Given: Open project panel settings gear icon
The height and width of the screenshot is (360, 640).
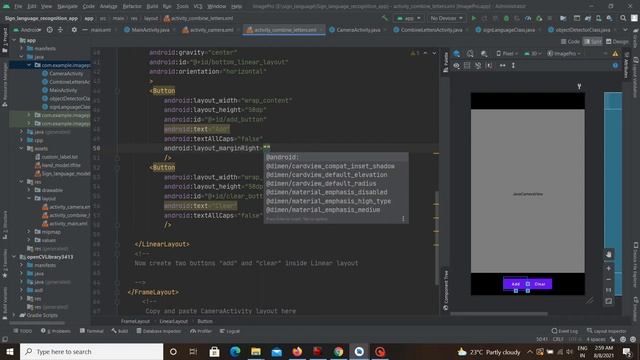Looking at the screenshot, I should coord(74,30).
